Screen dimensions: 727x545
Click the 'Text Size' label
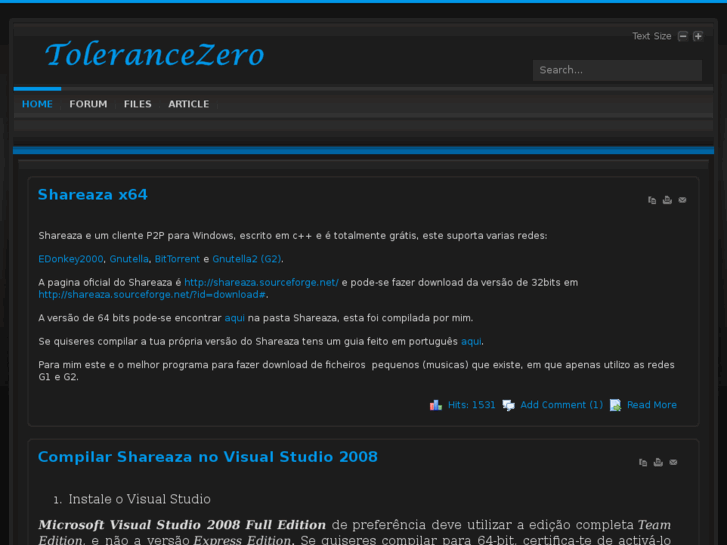[652, 36]
